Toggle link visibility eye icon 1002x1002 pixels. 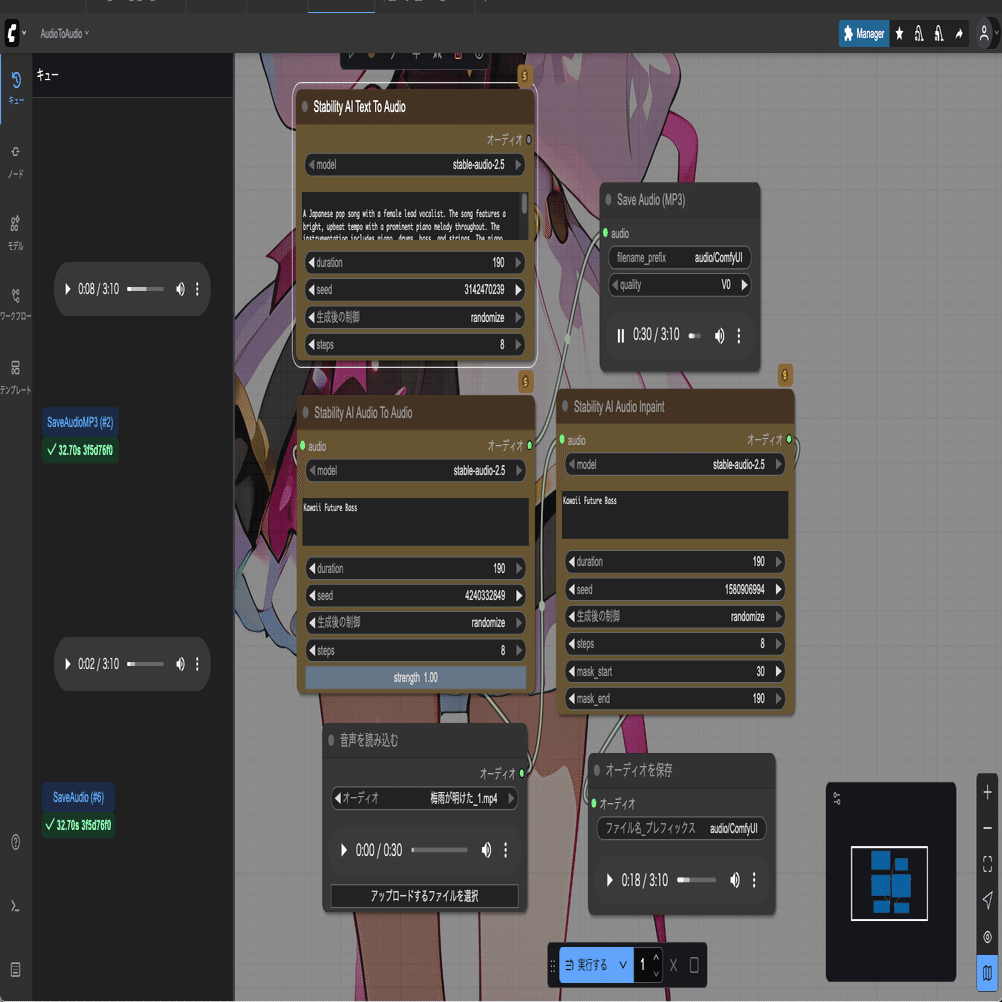[x=987, y=937]
